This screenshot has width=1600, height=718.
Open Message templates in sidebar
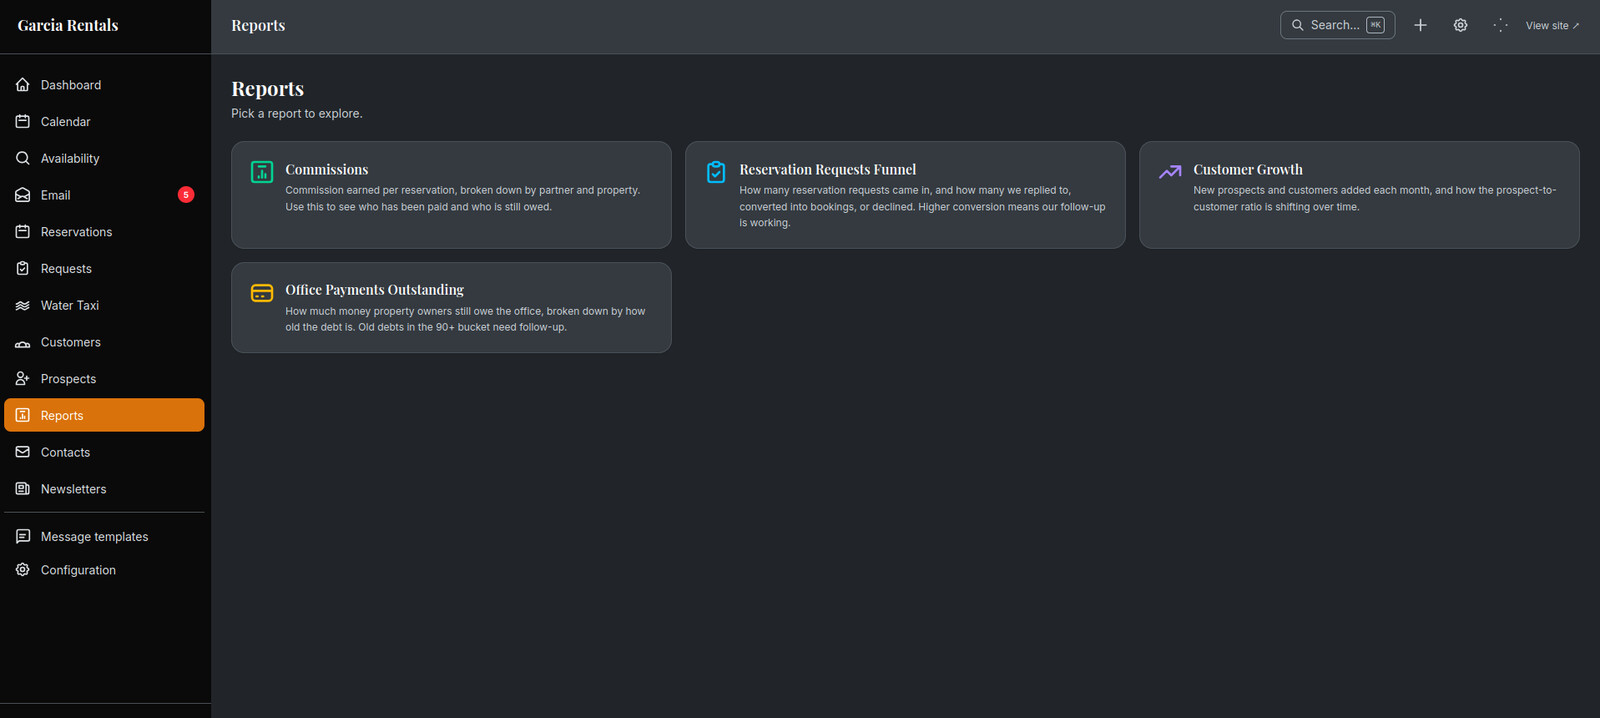click(x=104, y=537)
